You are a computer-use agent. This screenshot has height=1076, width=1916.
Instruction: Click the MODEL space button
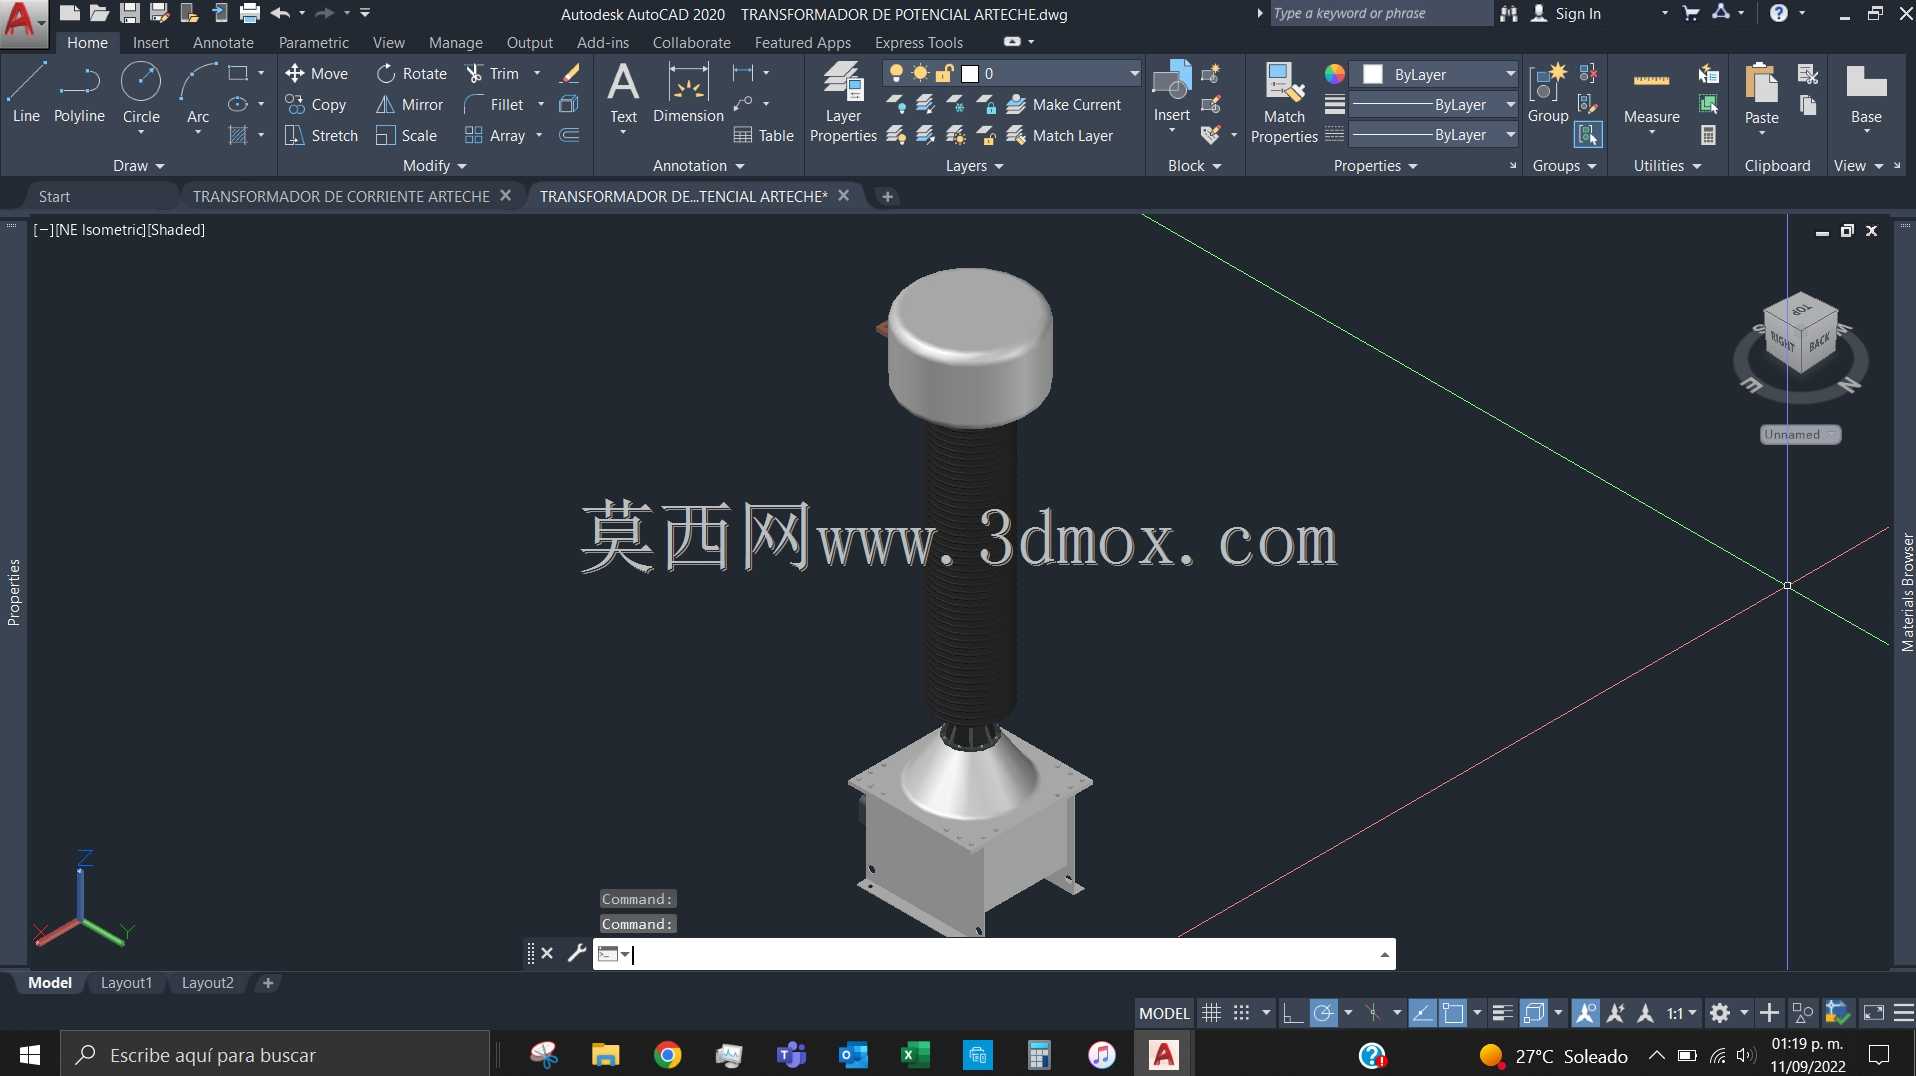coord(1164,1013)
